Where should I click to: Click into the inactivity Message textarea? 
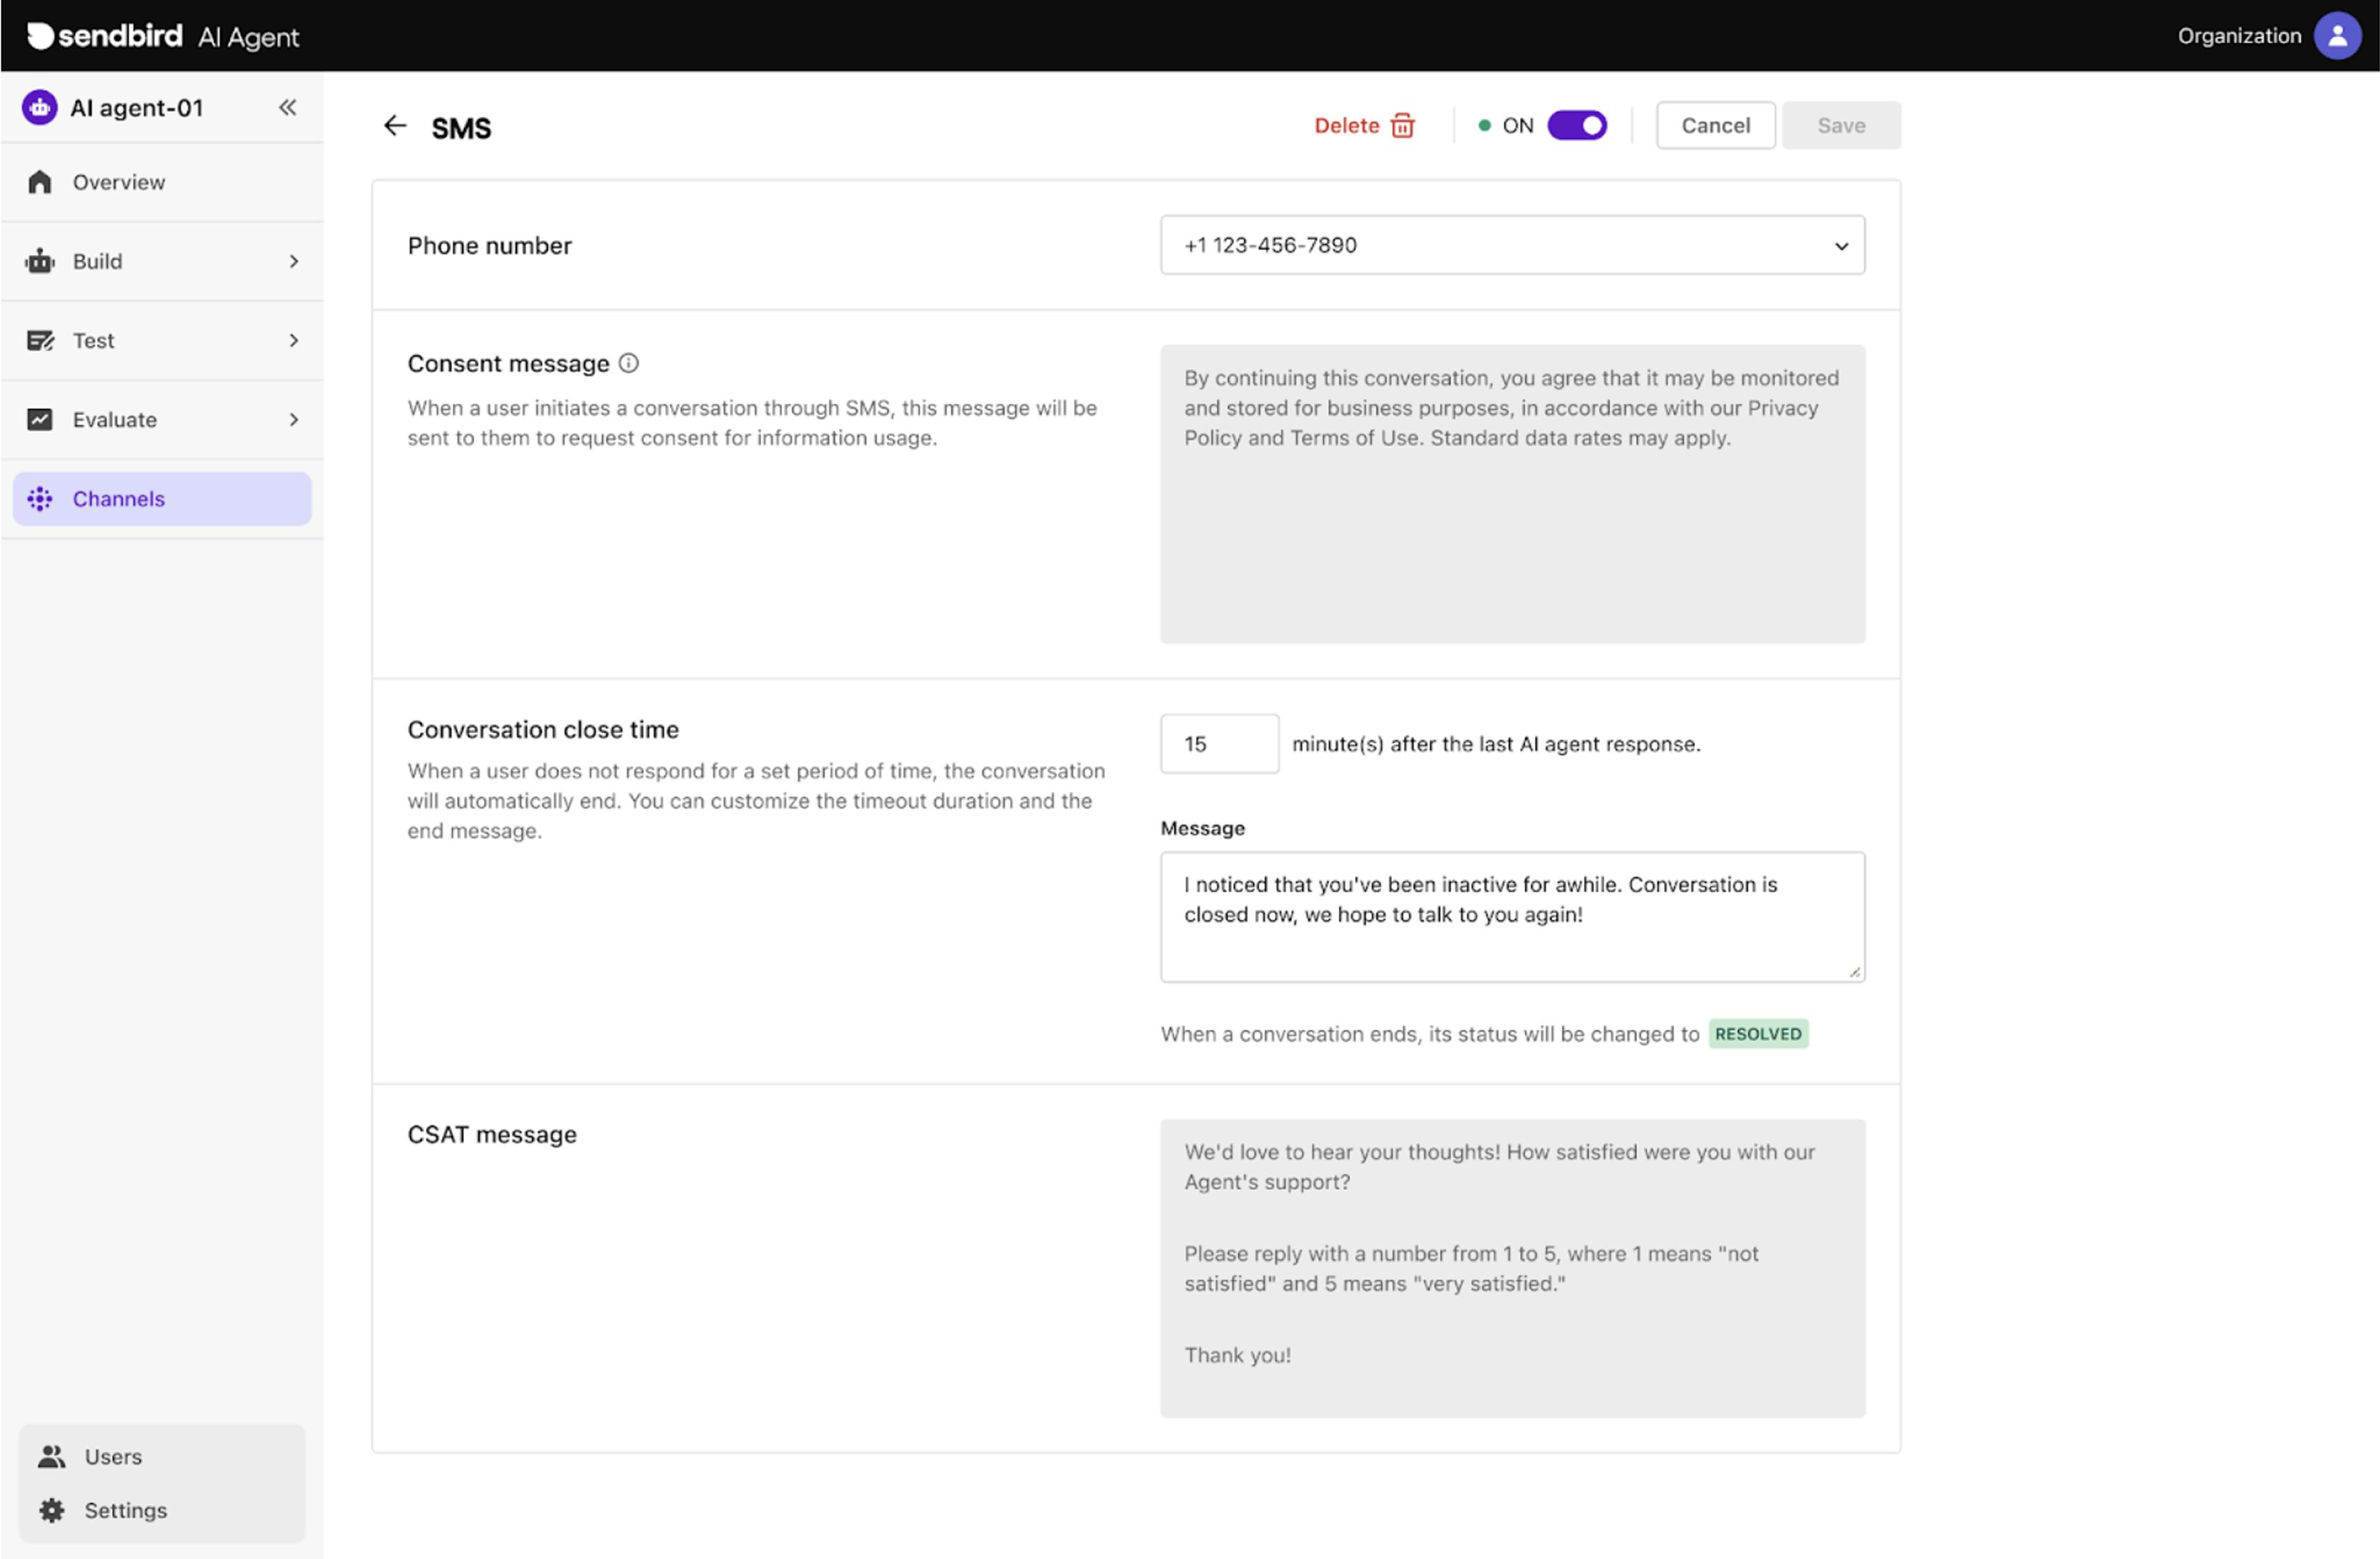(x=1511, y=917)
